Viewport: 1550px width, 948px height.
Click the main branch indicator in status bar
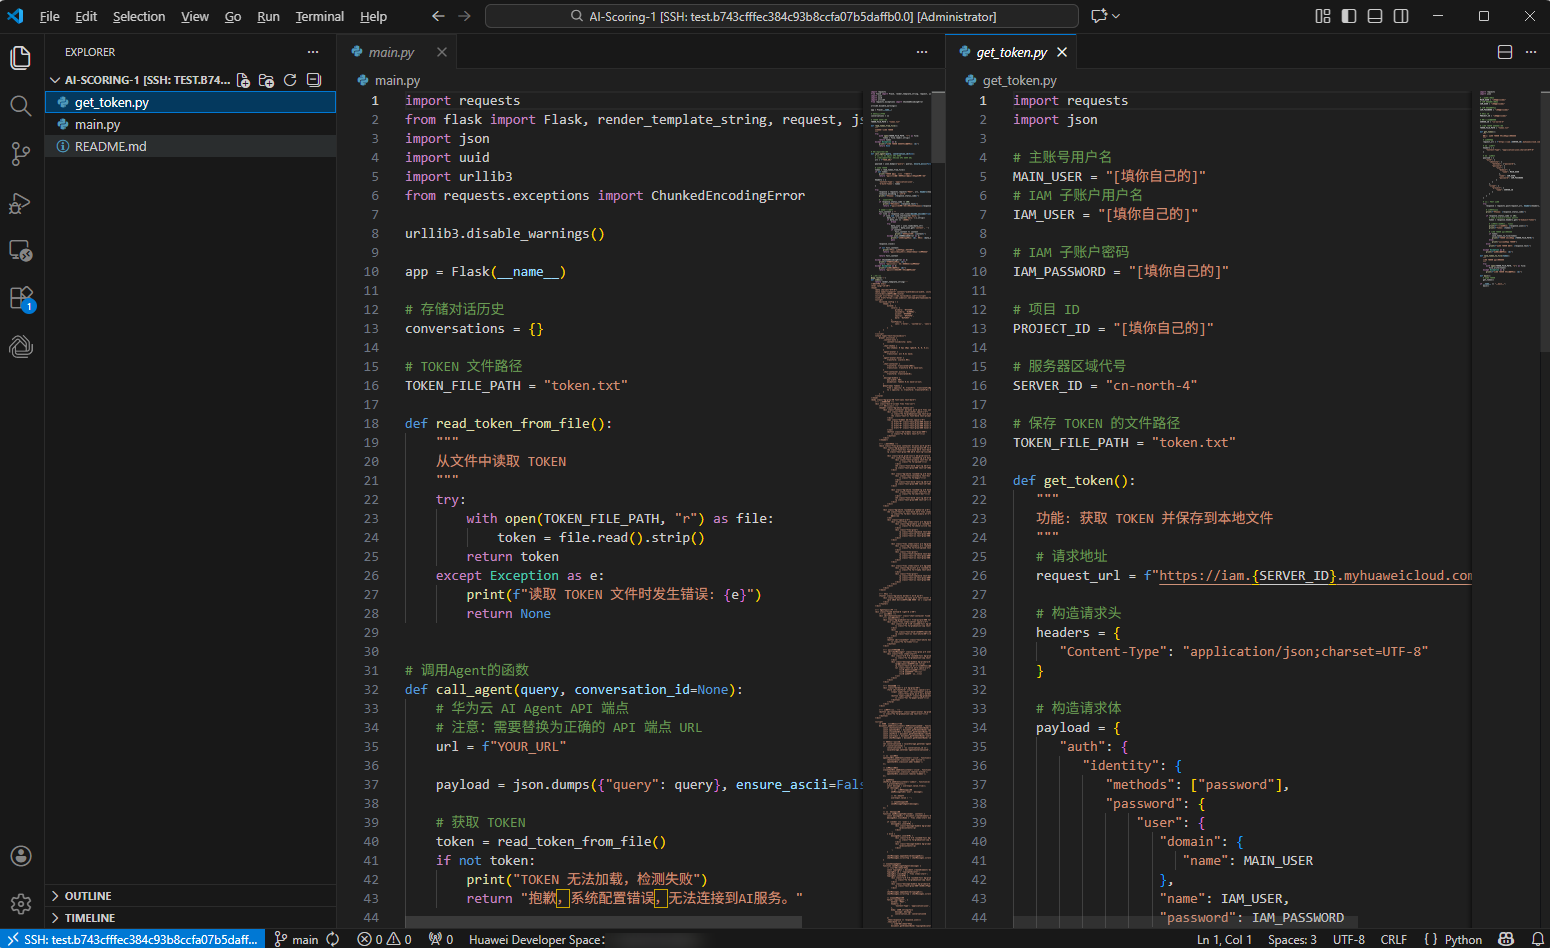click(296, 939)
